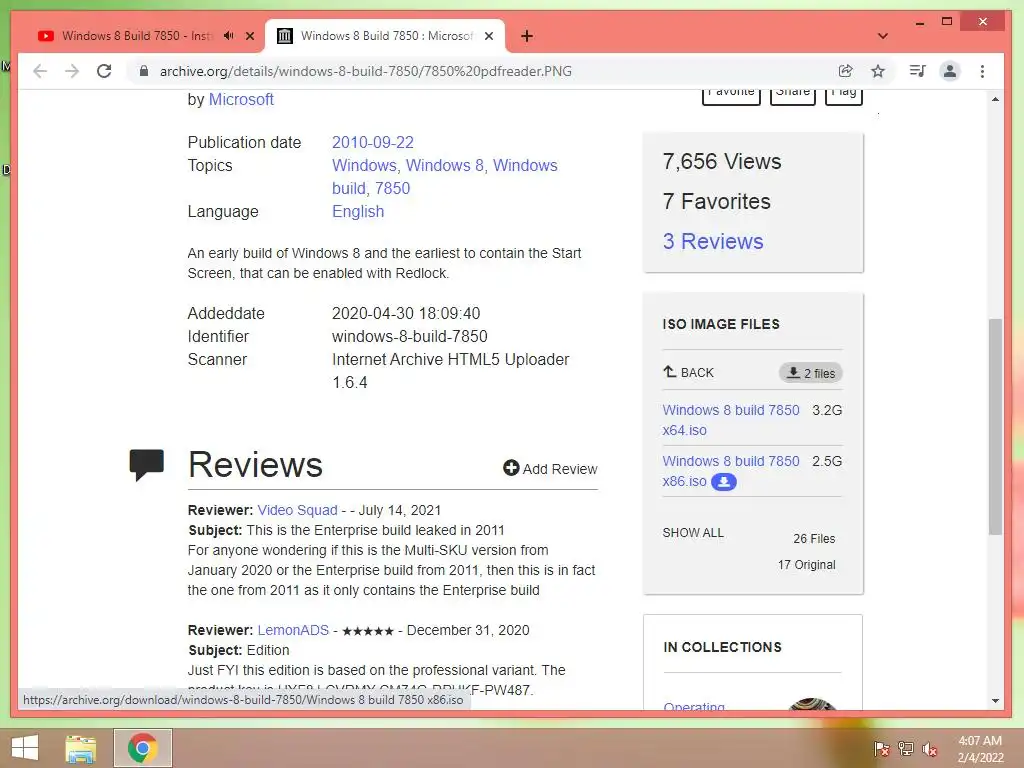Open the Microsoft author link

coord(241,99)
